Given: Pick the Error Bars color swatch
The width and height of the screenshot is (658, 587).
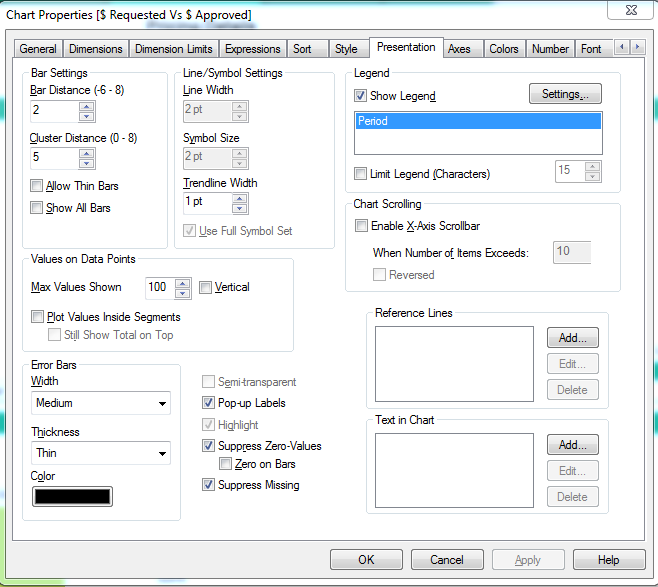Looking at the screenshot, I should click(73, 497).
